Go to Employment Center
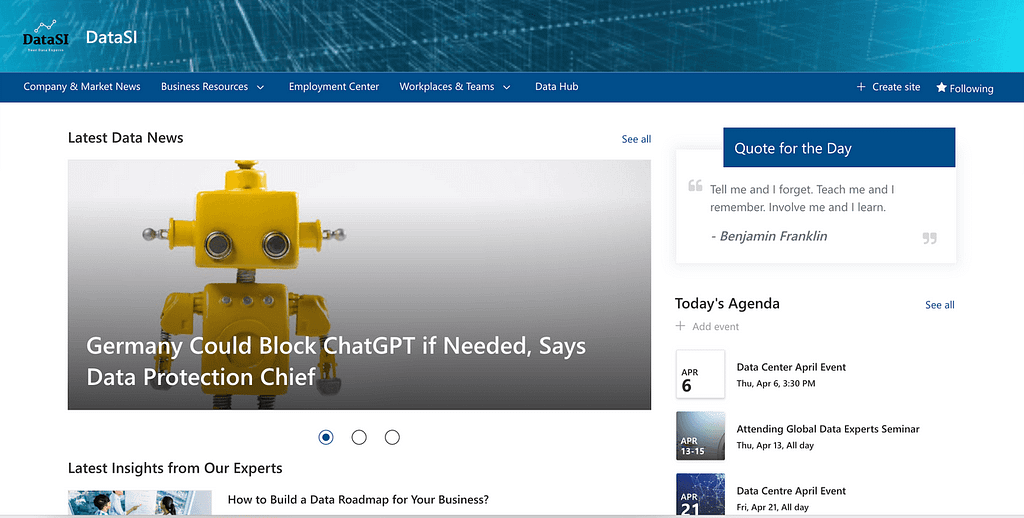Viewport: 1024px width, 518px height. point(334,86)
